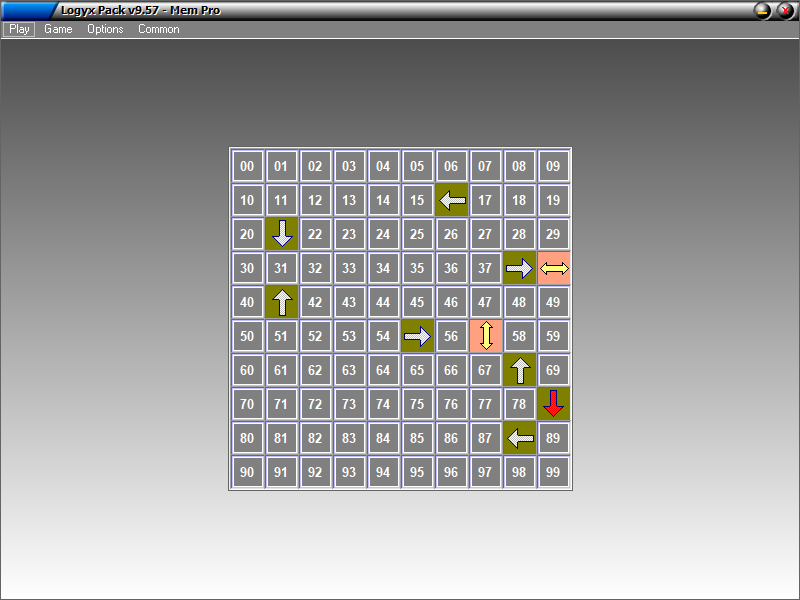Select tile 99
Screen dimensions: 800x600
(554, 472)
